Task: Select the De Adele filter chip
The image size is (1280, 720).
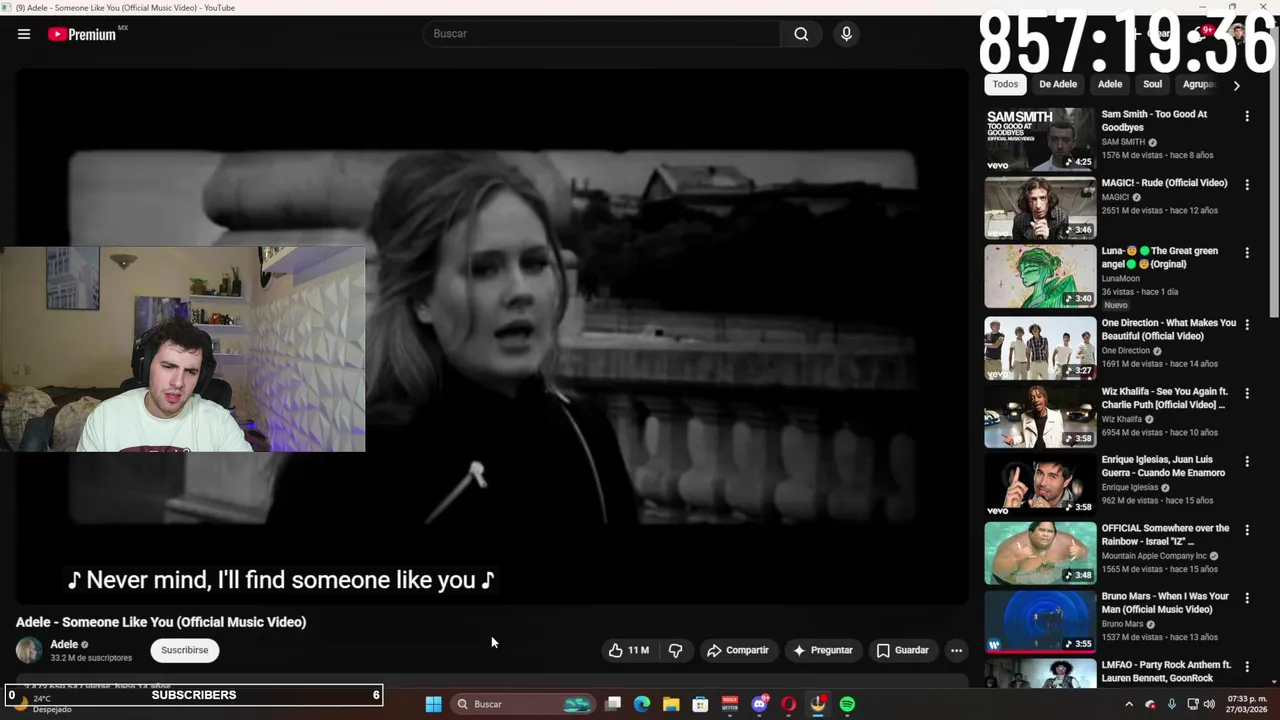Action: pos(1058,84)
